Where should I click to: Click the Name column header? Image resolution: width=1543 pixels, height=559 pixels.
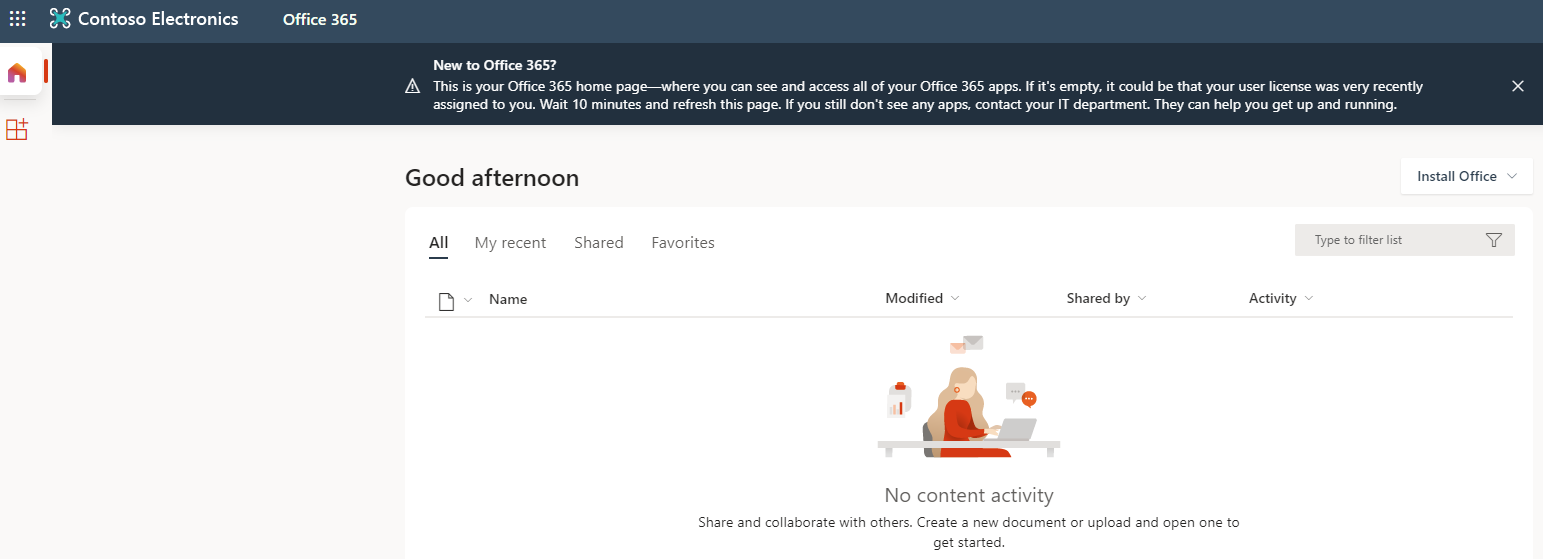point(508,299)
